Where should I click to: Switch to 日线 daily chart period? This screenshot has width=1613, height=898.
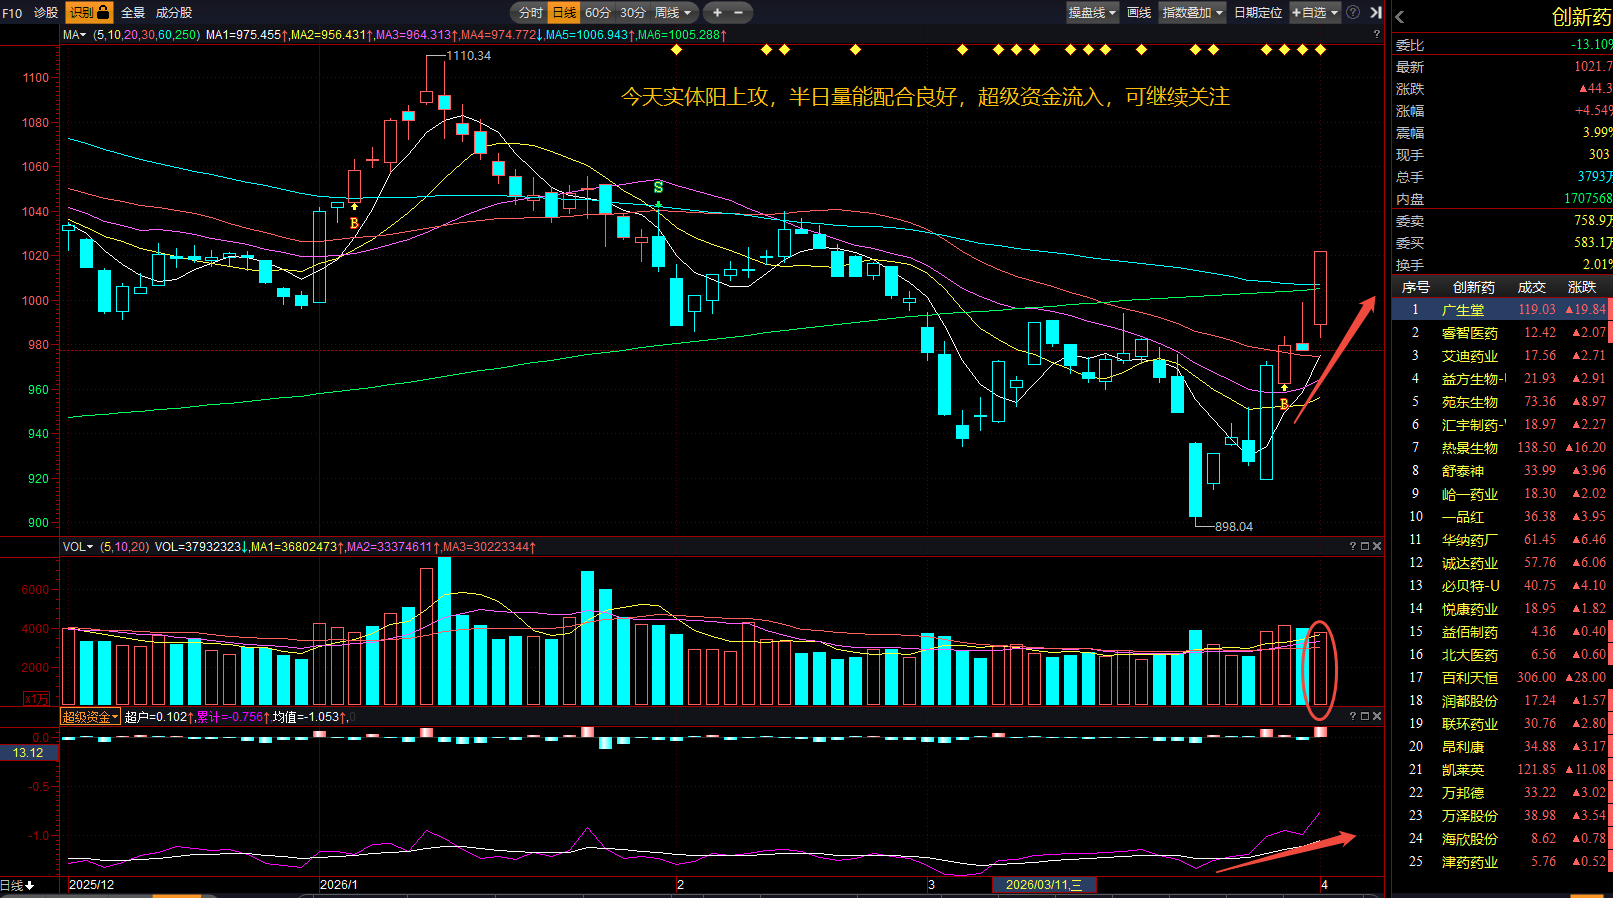point(565,12)
